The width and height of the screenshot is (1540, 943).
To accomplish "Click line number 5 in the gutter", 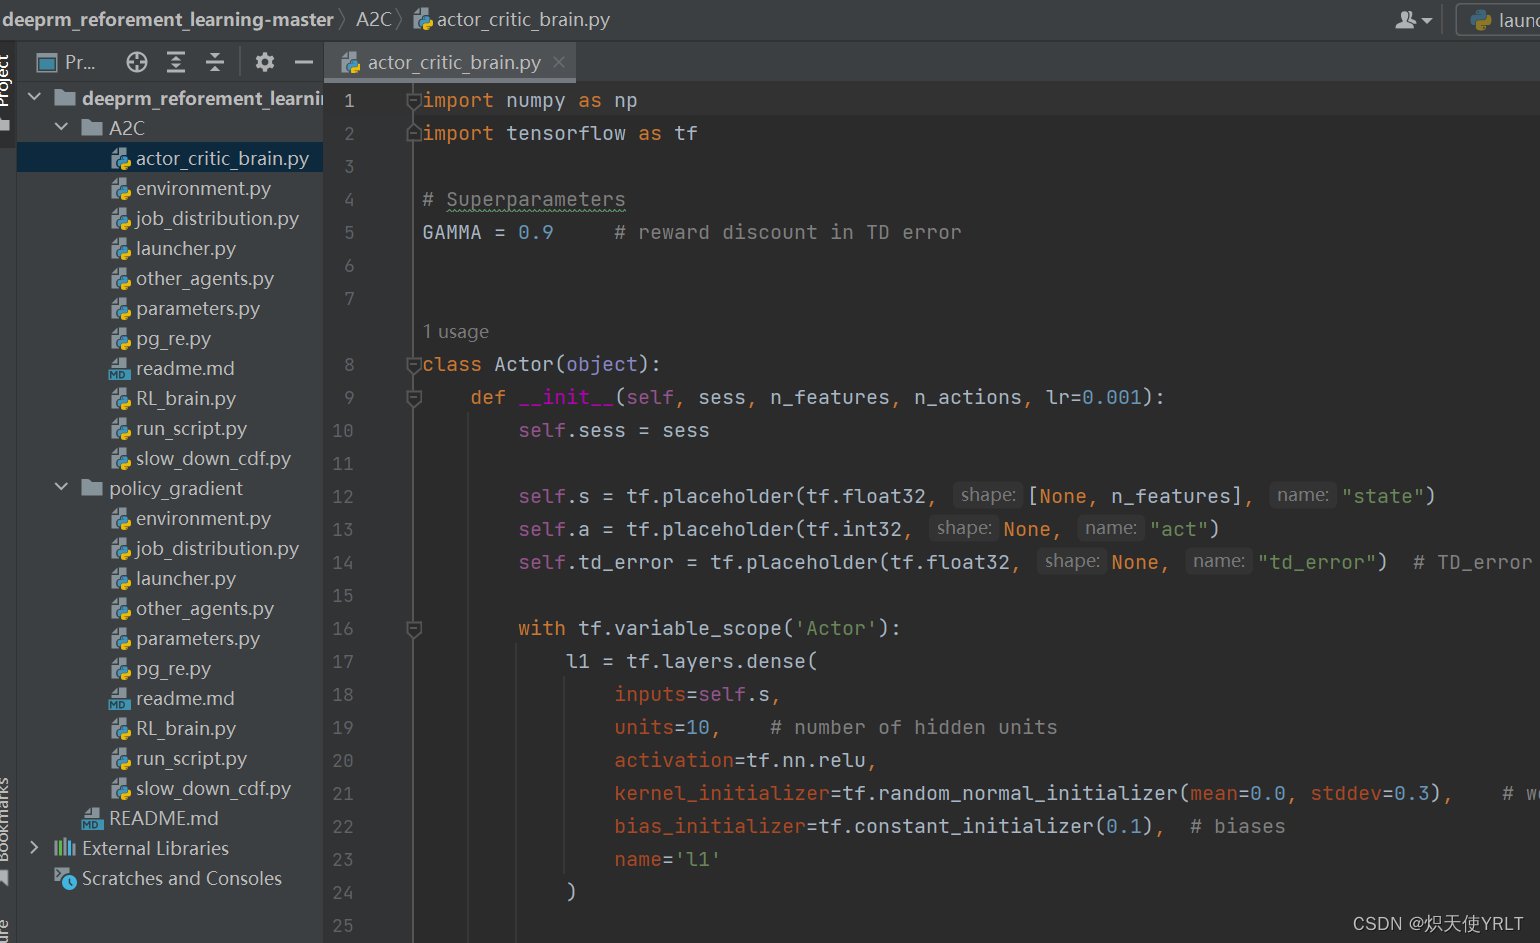I will coord(349,233).
